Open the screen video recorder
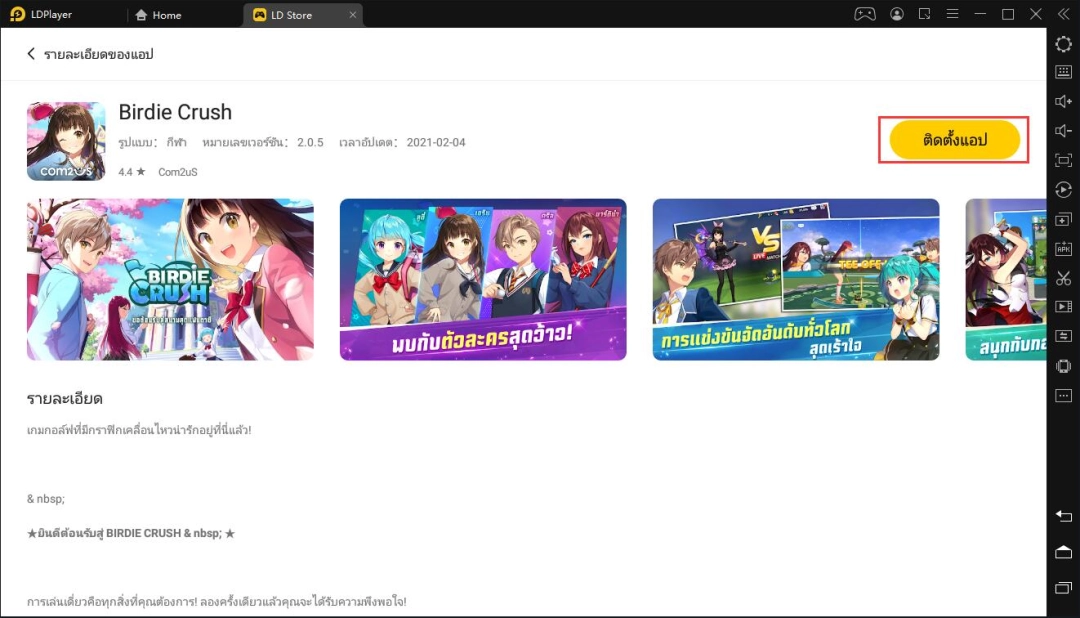Screen dimensions: 1080x618 1063,307
